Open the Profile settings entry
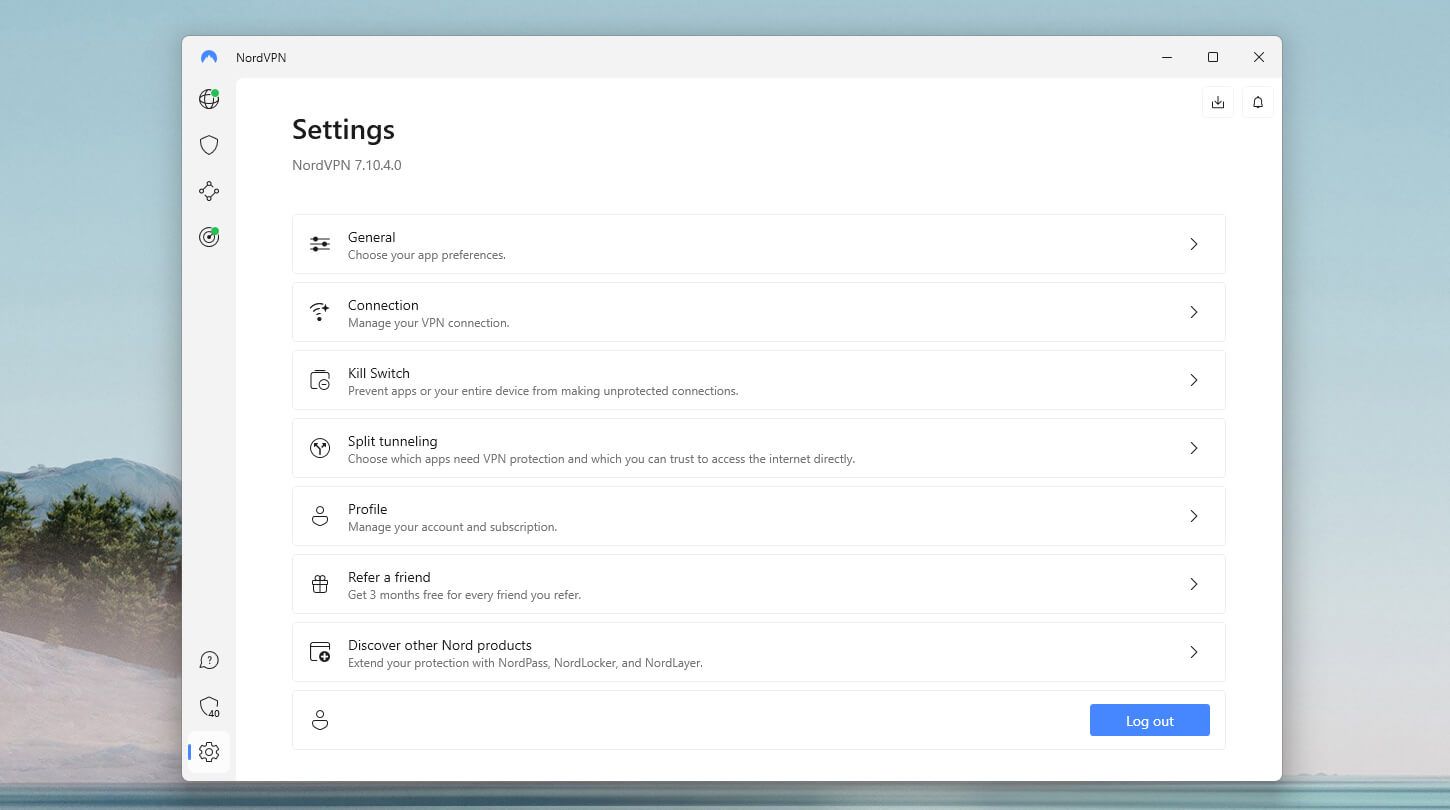Image resolution: width=1450 pixels, height=810 pixels. [x=759, y=516]
